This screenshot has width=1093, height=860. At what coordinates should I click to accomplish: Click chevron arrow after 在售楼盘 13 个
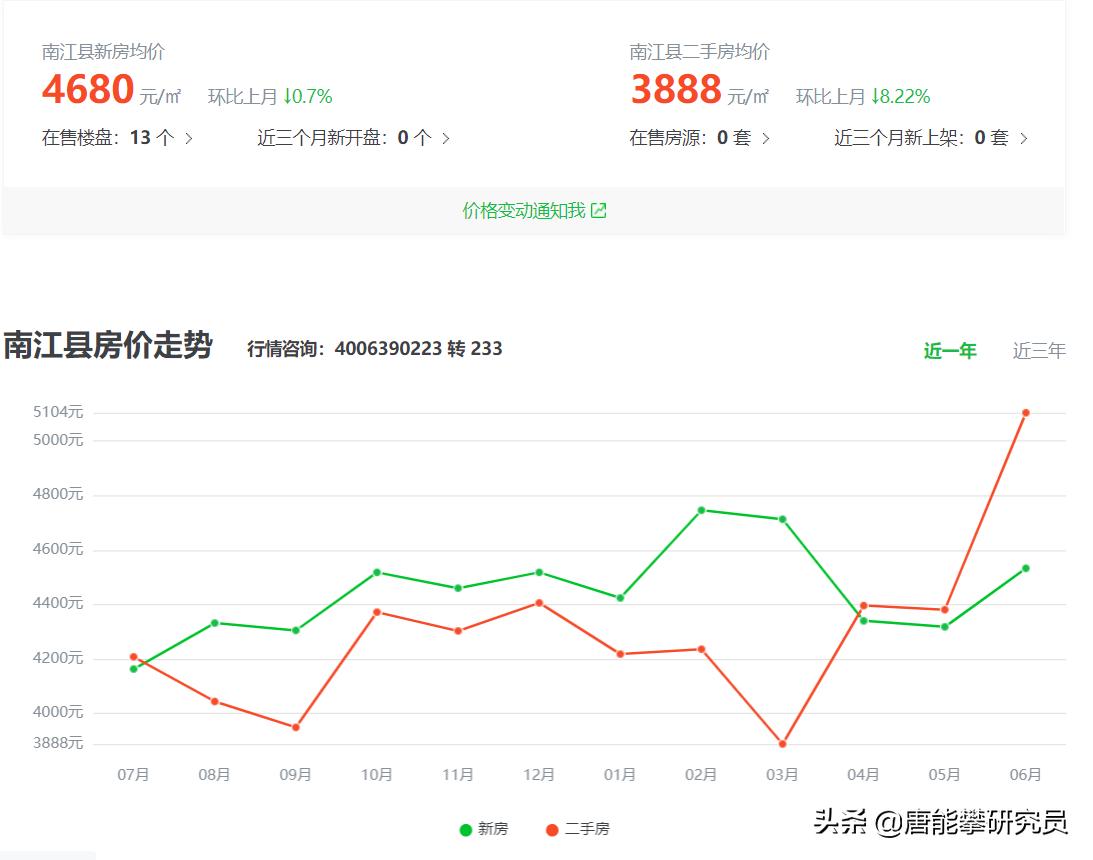(x=189, y=138)
